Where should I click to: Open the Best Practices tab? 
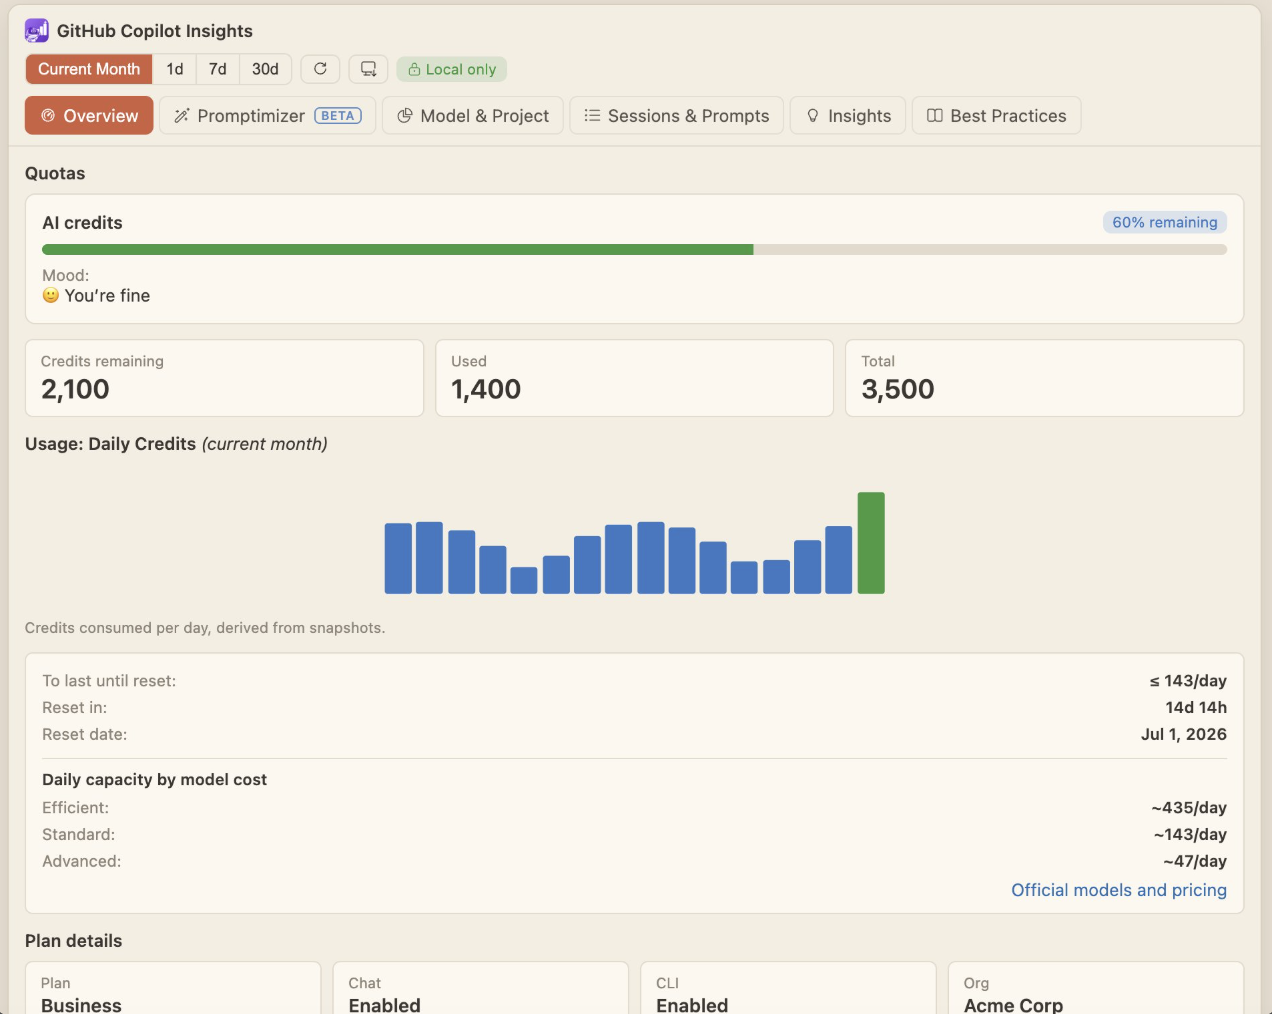(x=996, y=115)
